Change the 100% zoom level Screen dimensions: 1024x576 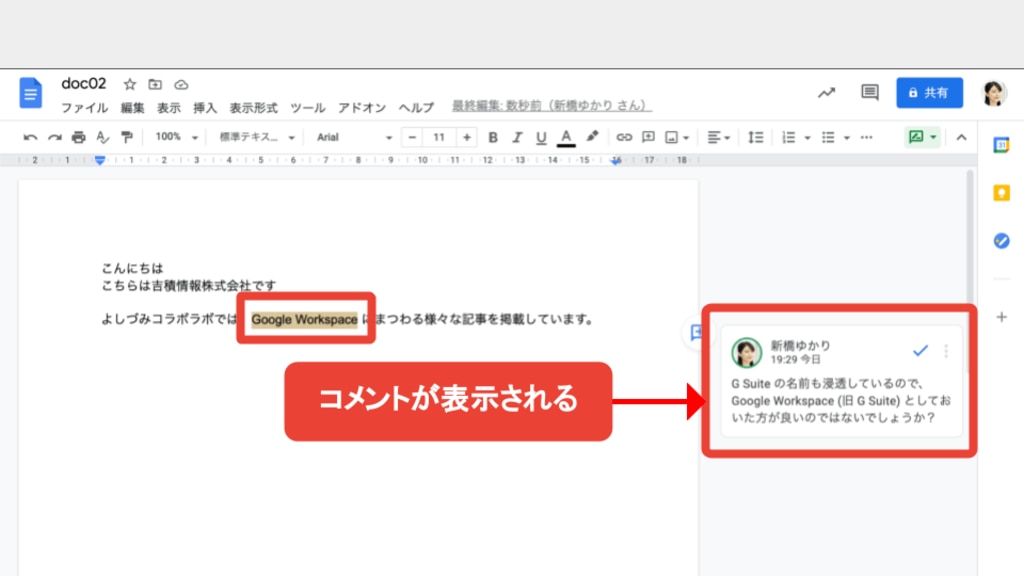(x=176, y=137)
